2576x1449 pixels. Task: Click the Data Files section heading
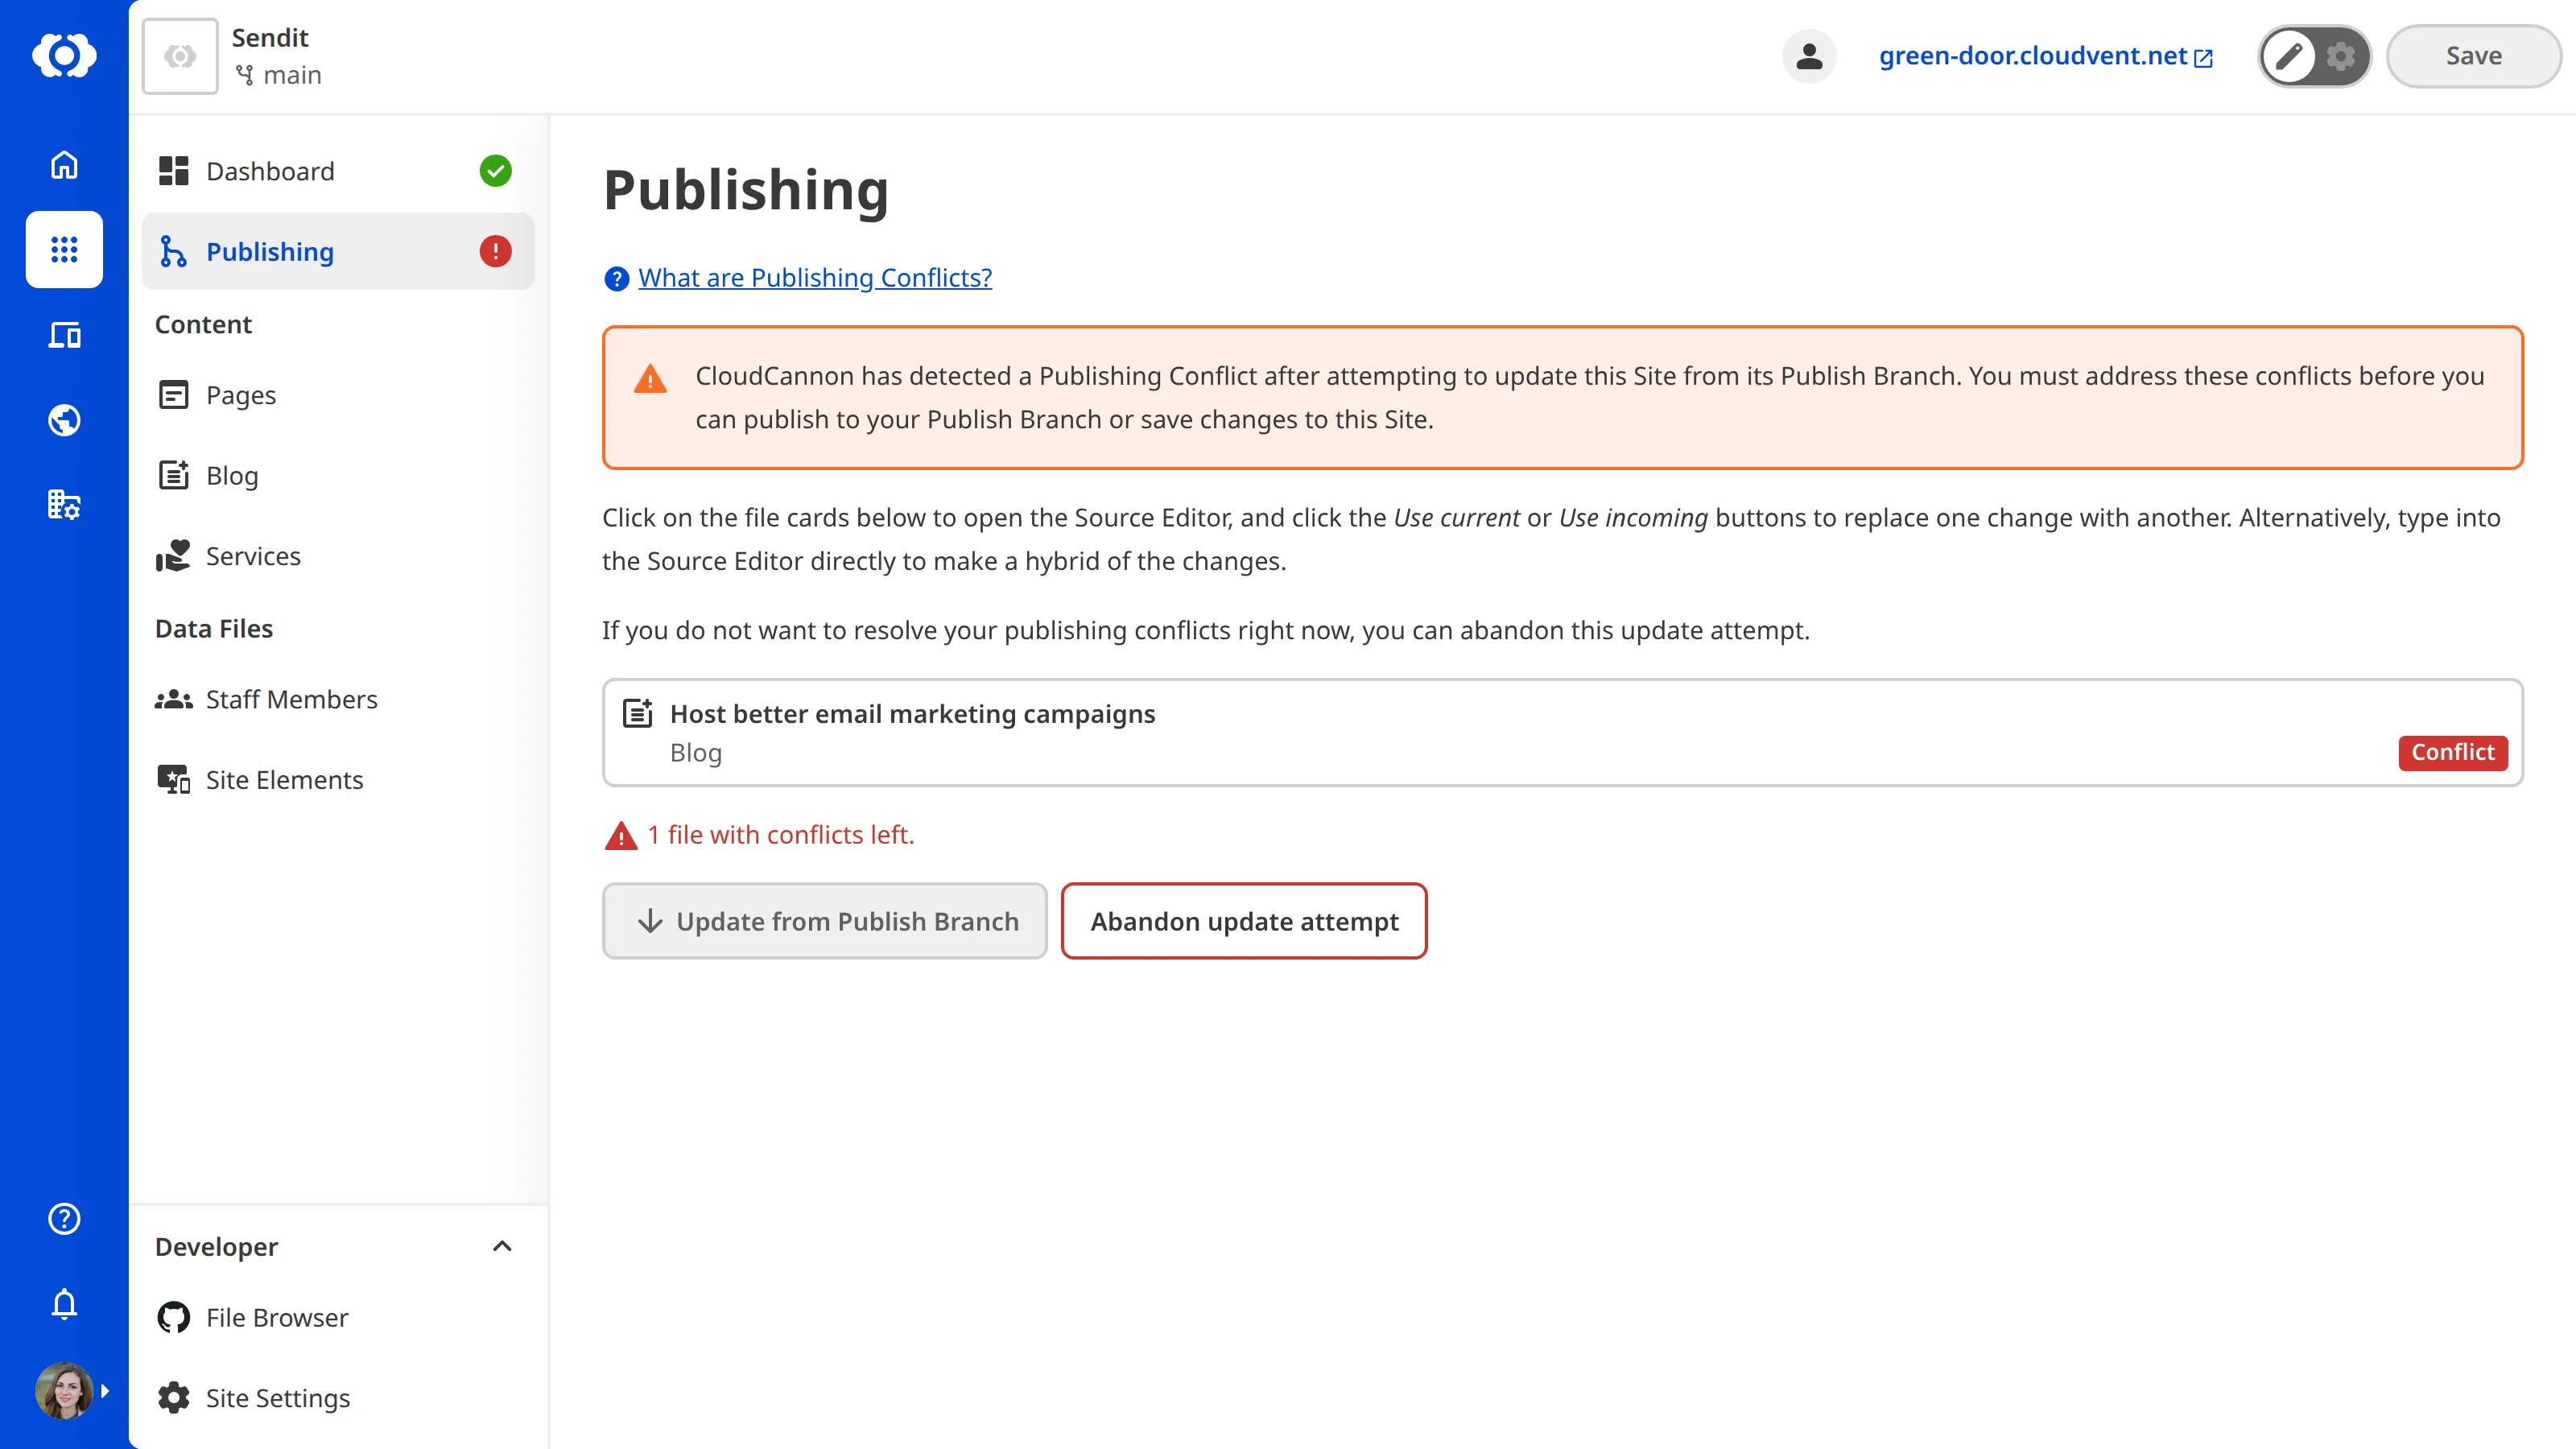(x=214, y=628)
